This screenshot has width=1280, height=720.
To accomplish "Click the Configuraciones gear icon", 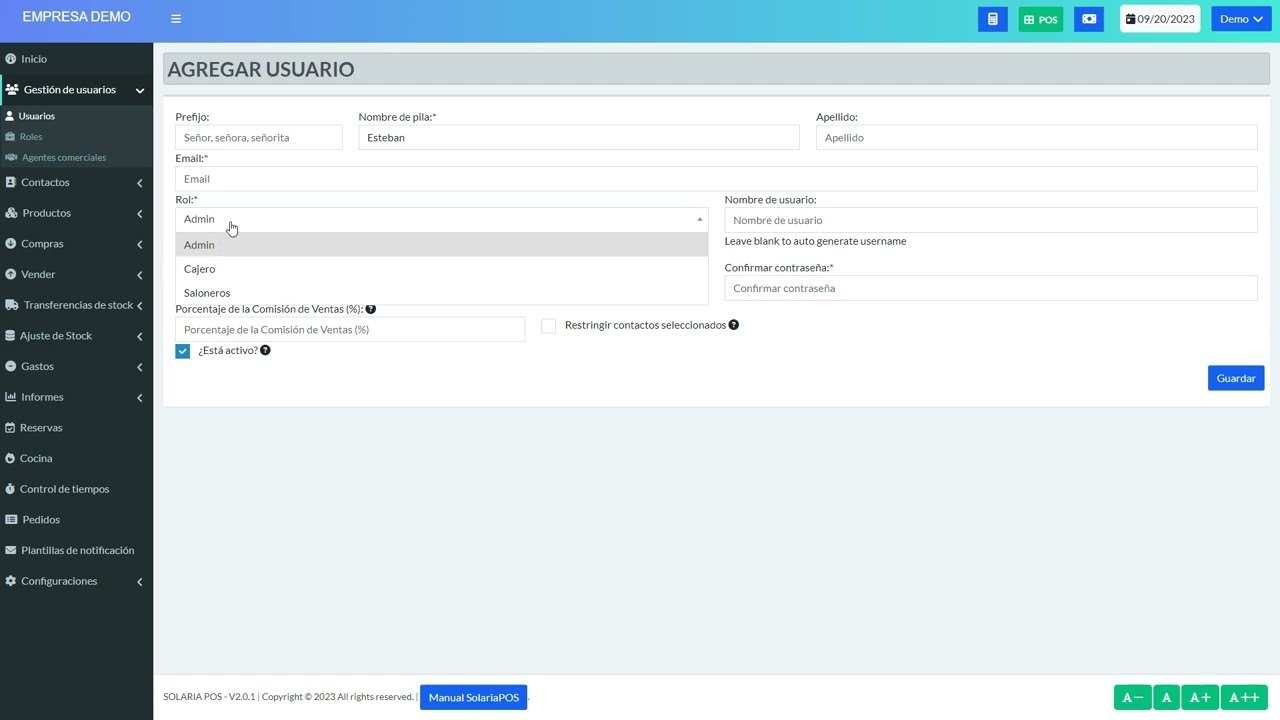I will (x=11, y=581).
